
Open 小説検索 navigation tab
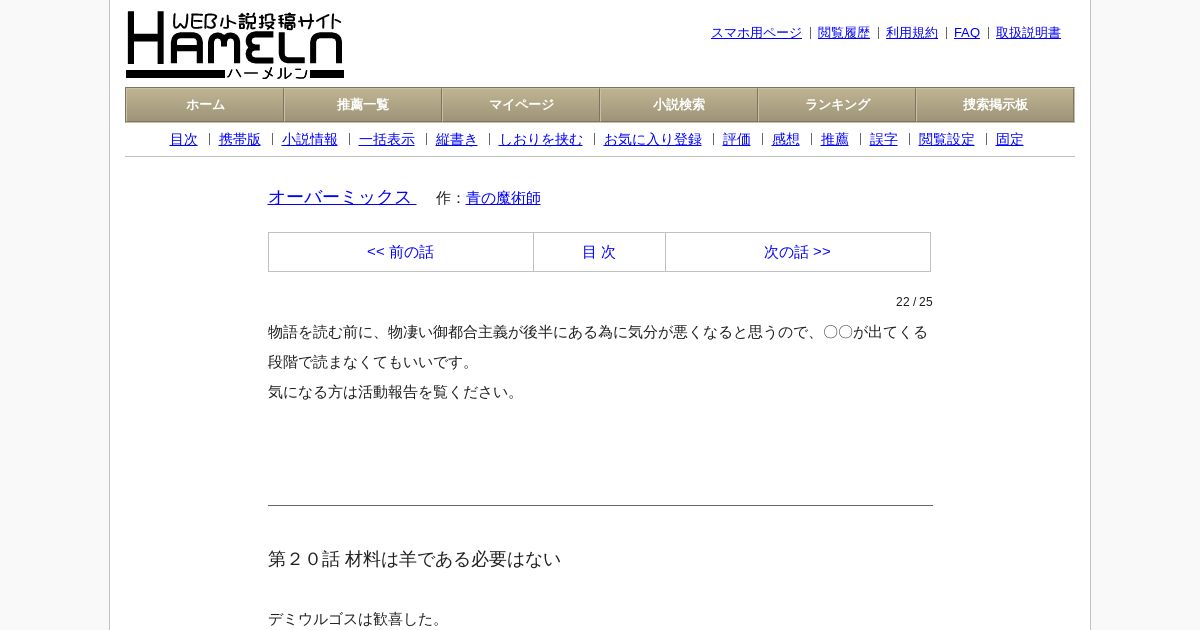click(679, 105)
